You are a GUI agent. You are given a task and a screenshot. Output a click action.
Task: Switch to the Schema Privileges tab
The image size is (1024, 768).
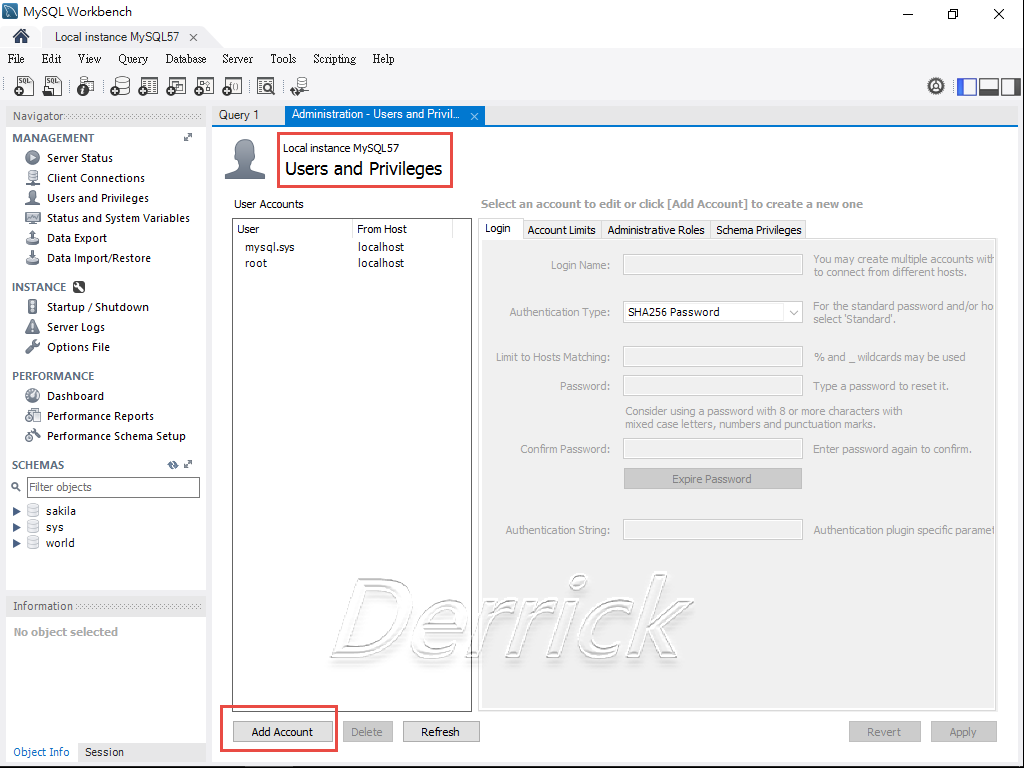(758, 230)
